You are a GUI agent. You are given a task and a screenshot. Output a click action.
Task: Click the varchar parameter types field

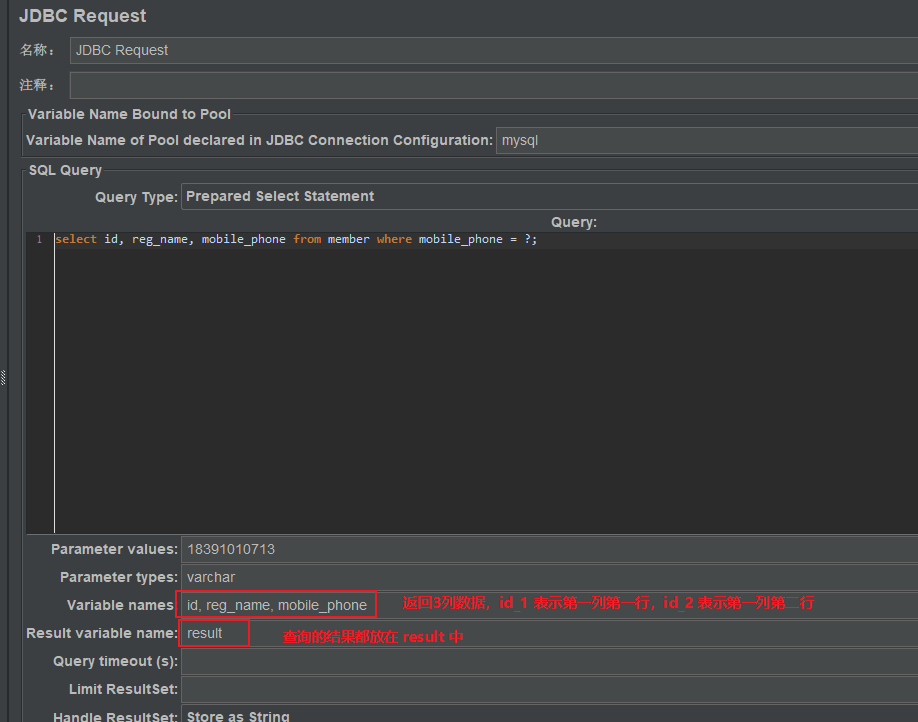(x=400, y=576)
